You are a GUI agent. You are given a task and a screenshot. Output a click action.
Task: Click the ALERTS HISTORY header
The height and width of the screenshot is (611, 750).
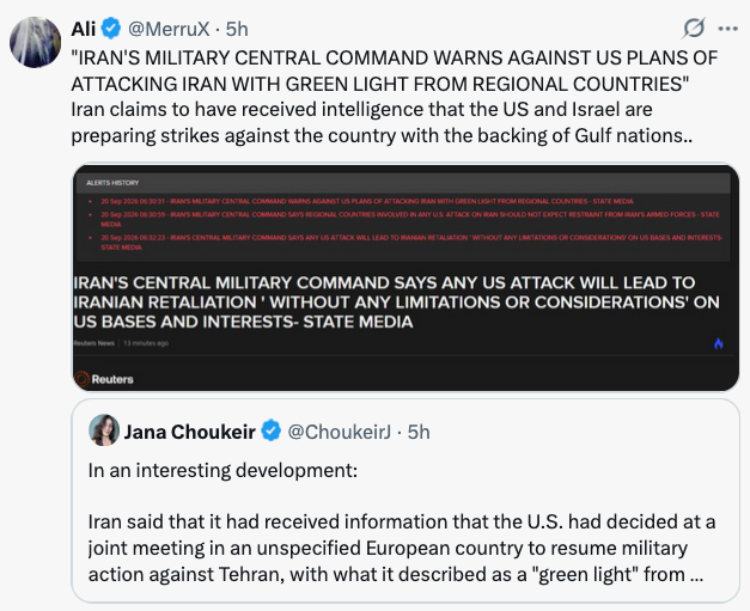click(x=112, y=183)
